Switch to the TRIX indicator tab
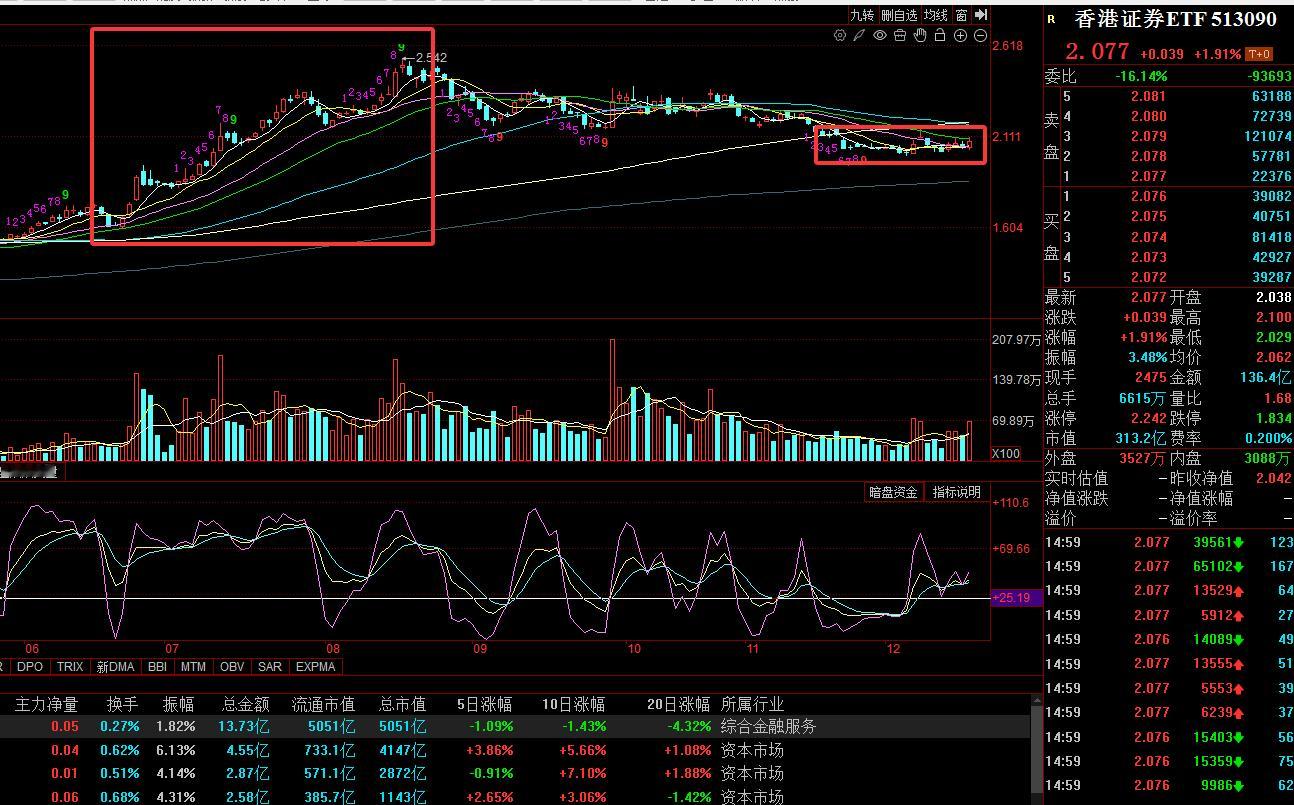Screen dimensions: 1294x805 pyautogui.click(x=70, y=666)
